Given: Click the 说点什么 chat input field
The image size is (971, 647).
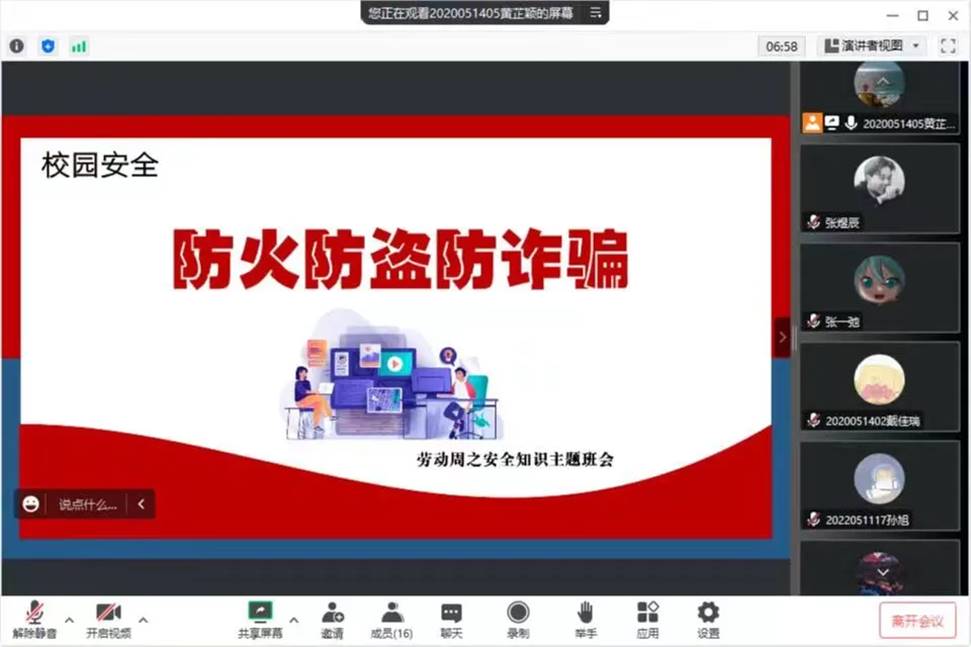Looking at the screenshot, I should [x=87, y=504].
